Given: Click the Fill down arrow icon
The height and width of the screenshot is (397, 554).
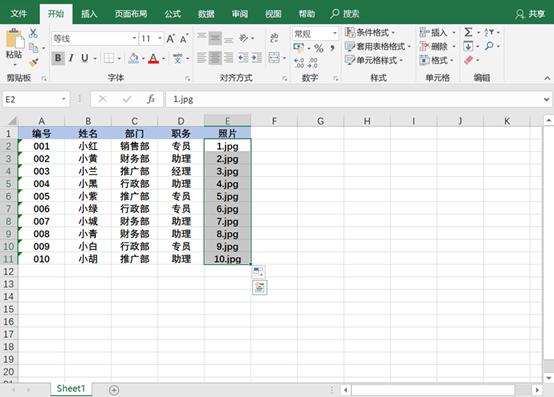Looking at the screenshot, I should click(468, 46).
